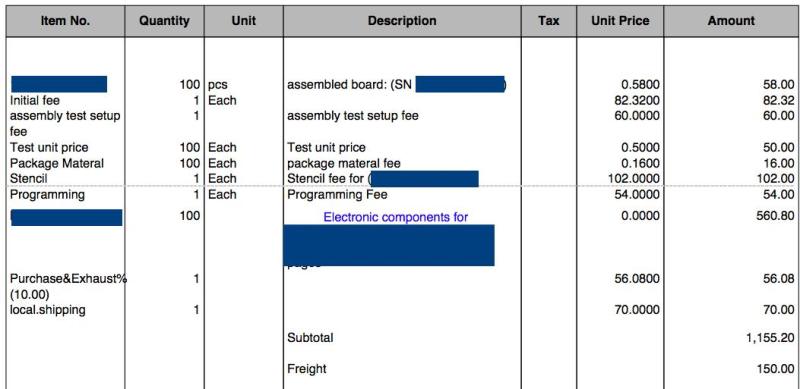The image size is (800, 389).
Task: Click the Description column header
Action: click(402, 21)
